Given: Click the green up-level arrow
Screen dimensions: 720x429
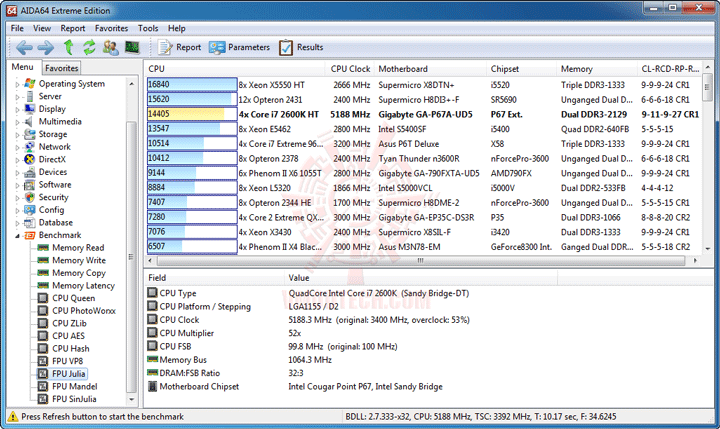Looking at the screenshot, I should pos(68,47).
